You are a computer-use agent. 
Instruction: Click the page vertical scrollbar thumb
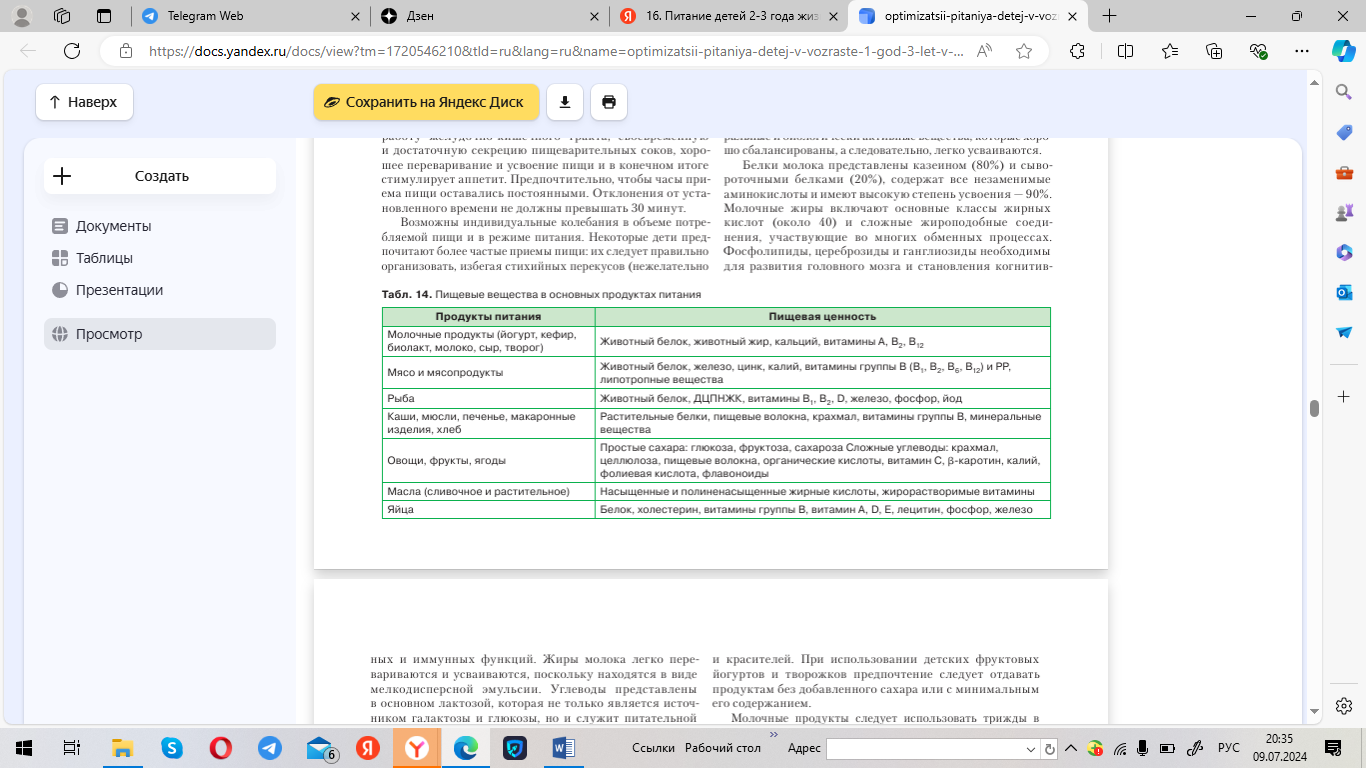(x=1314, y=408)
